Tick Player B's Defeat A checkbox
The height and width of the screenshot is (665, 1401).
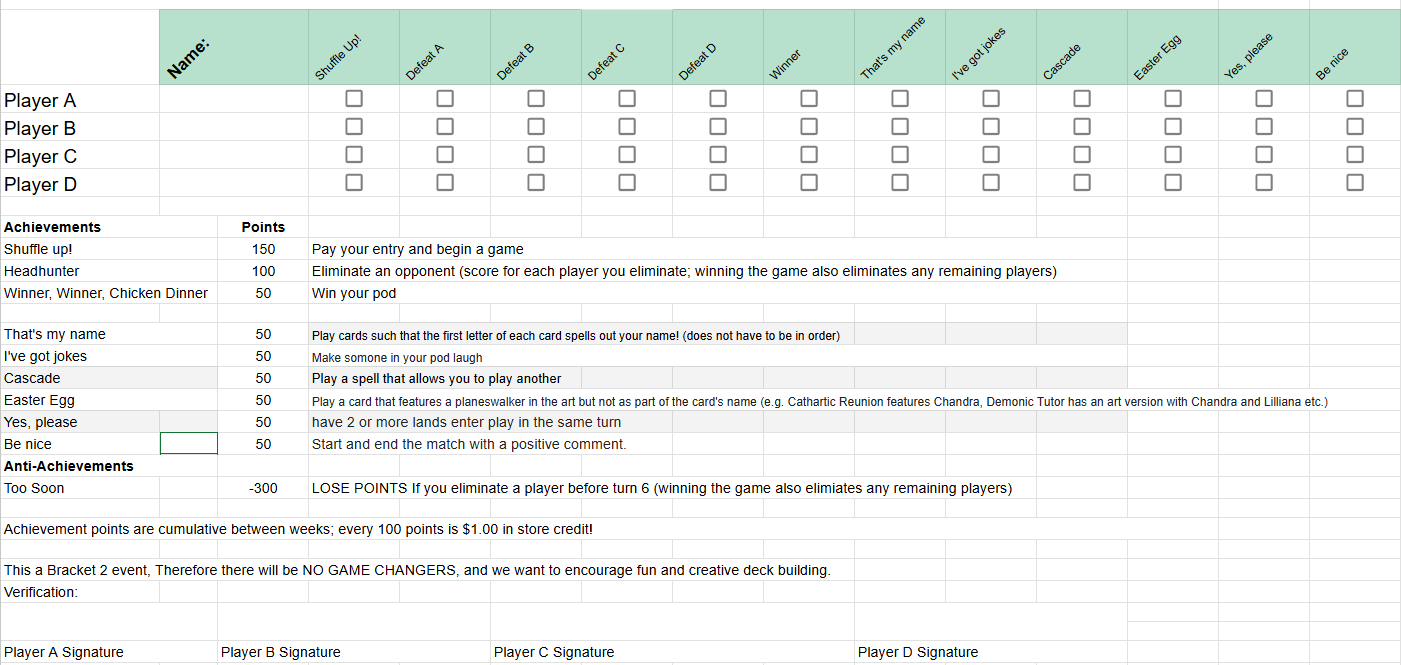tap(445, 126)
